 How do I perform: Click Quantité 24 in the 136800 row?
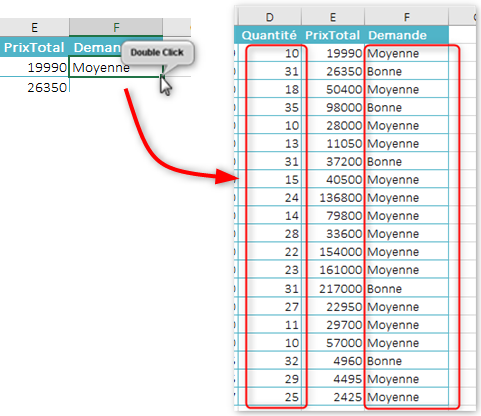(x=270, y=197)
